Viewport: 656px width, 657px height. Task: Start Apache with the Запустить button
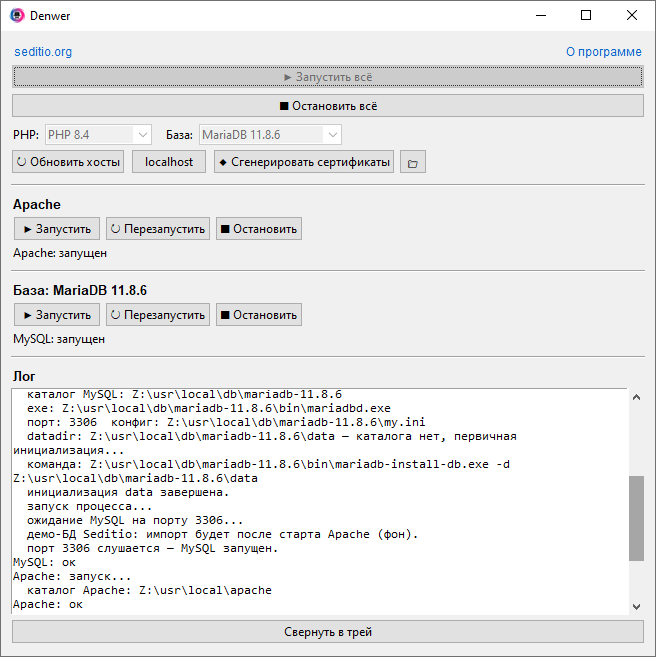[57, 229]
